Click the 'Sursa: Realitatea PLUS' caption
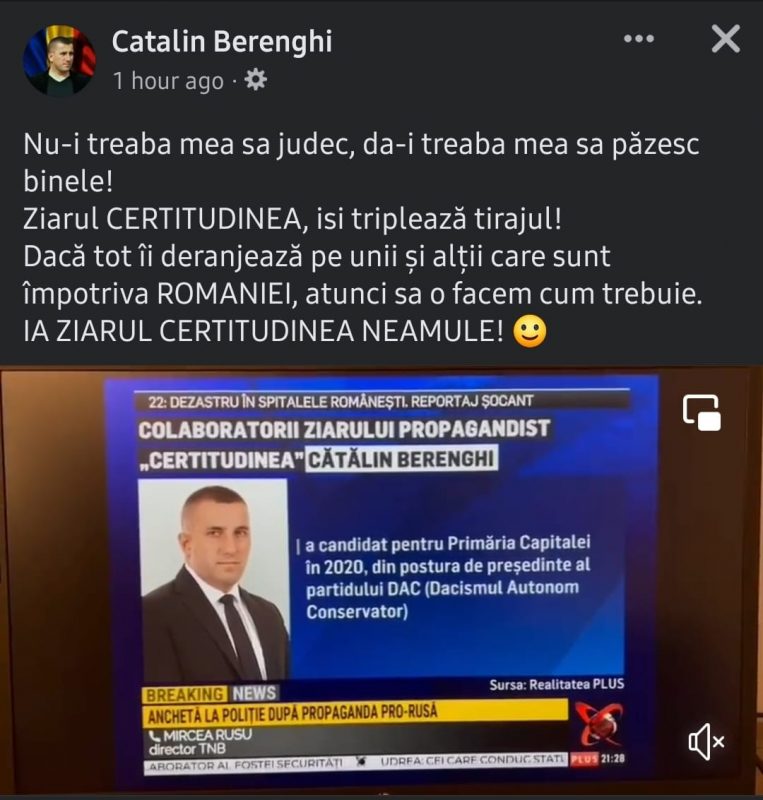Image resolution: width=763 pixels, height=800 pixels. (557, 685)
